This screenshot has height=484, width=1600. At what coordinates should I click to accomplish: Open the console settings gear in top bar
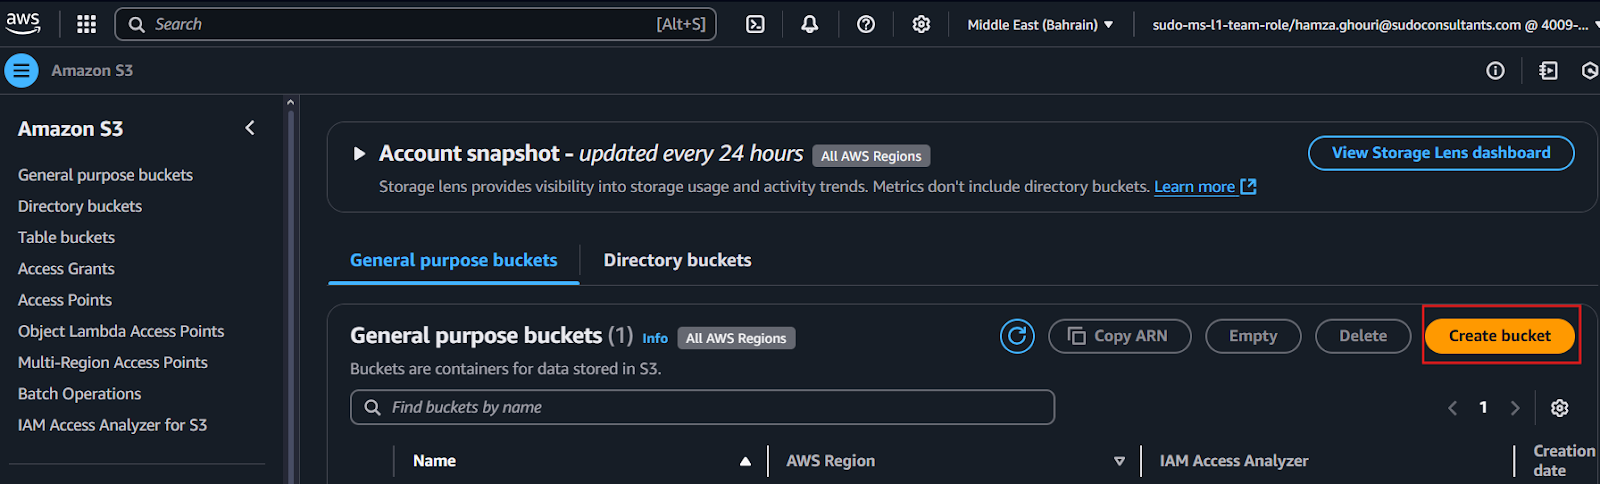click(x=921, y=24)
